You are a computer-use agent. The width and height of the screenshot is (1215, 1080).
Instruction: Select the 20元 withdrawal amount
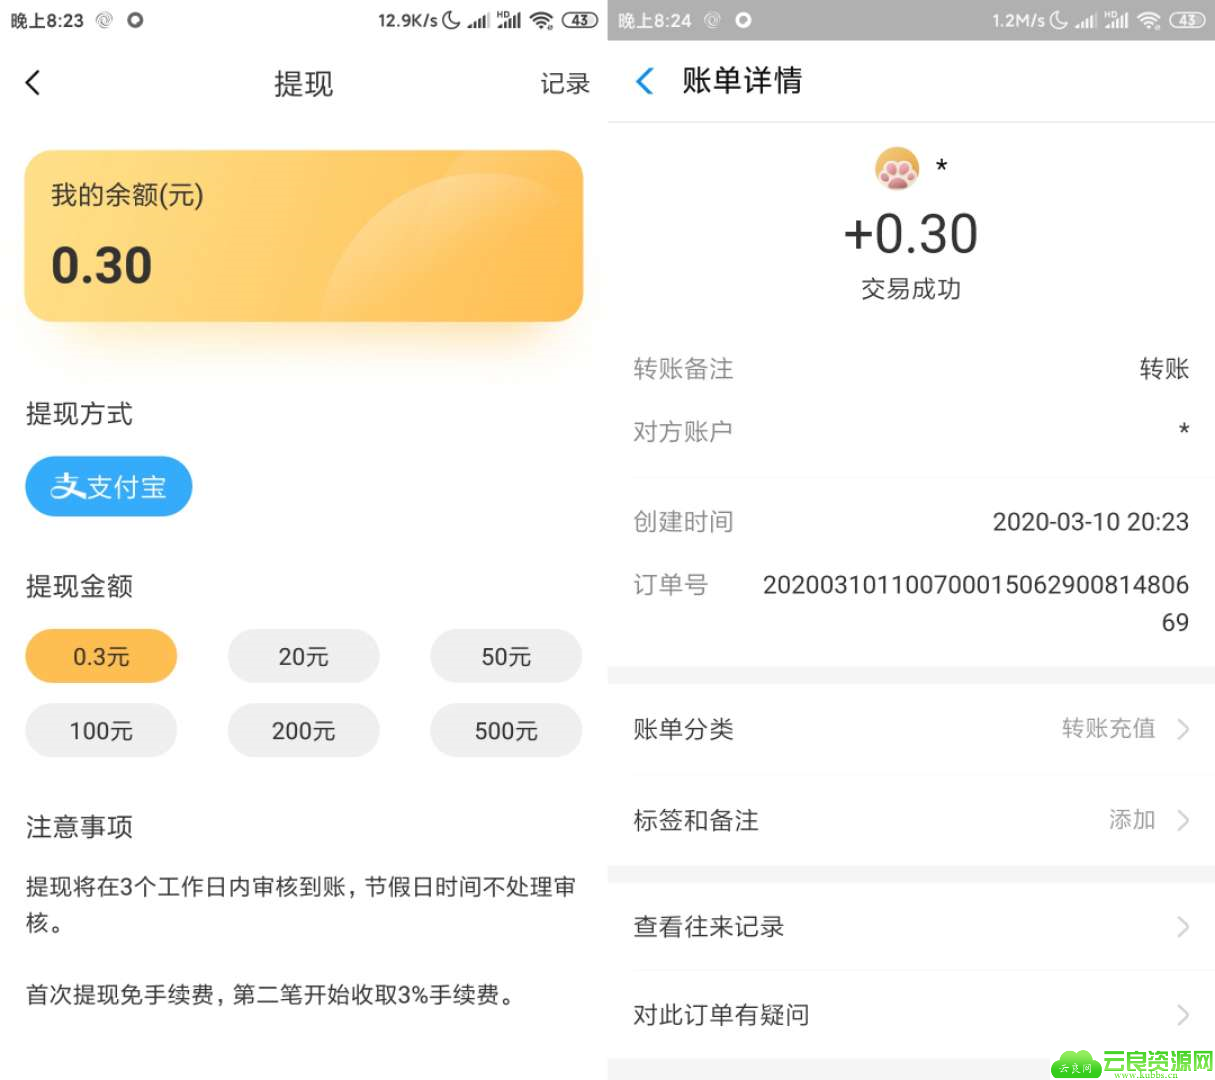tap(304, 656)
